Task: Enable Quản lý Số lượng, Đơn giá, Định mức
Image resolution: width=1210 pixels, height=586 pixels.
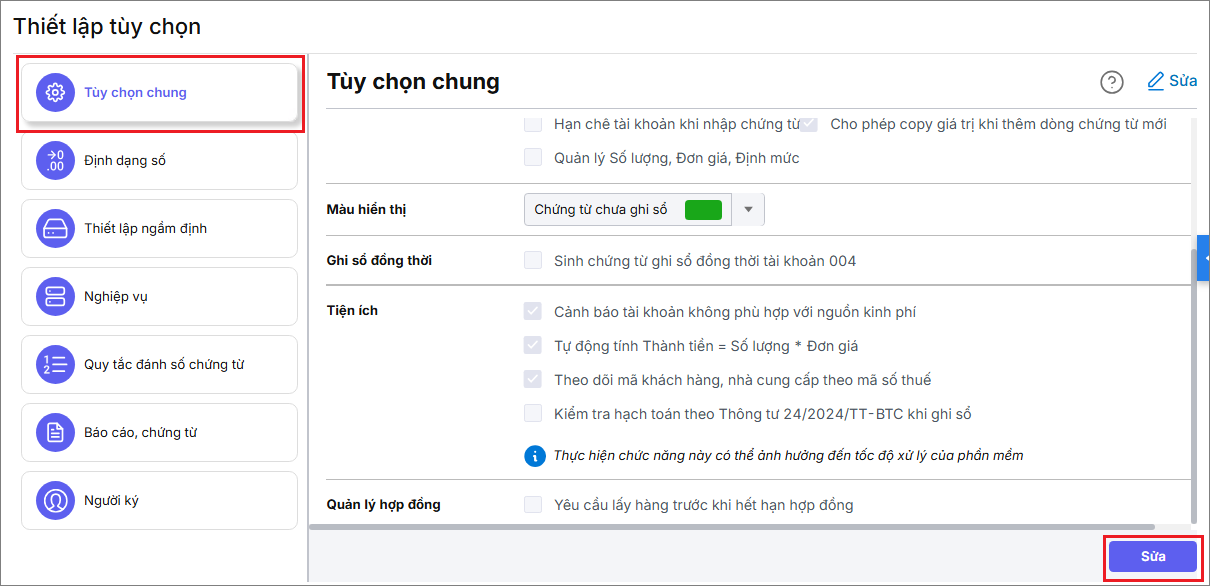Action: pos(533,157)
